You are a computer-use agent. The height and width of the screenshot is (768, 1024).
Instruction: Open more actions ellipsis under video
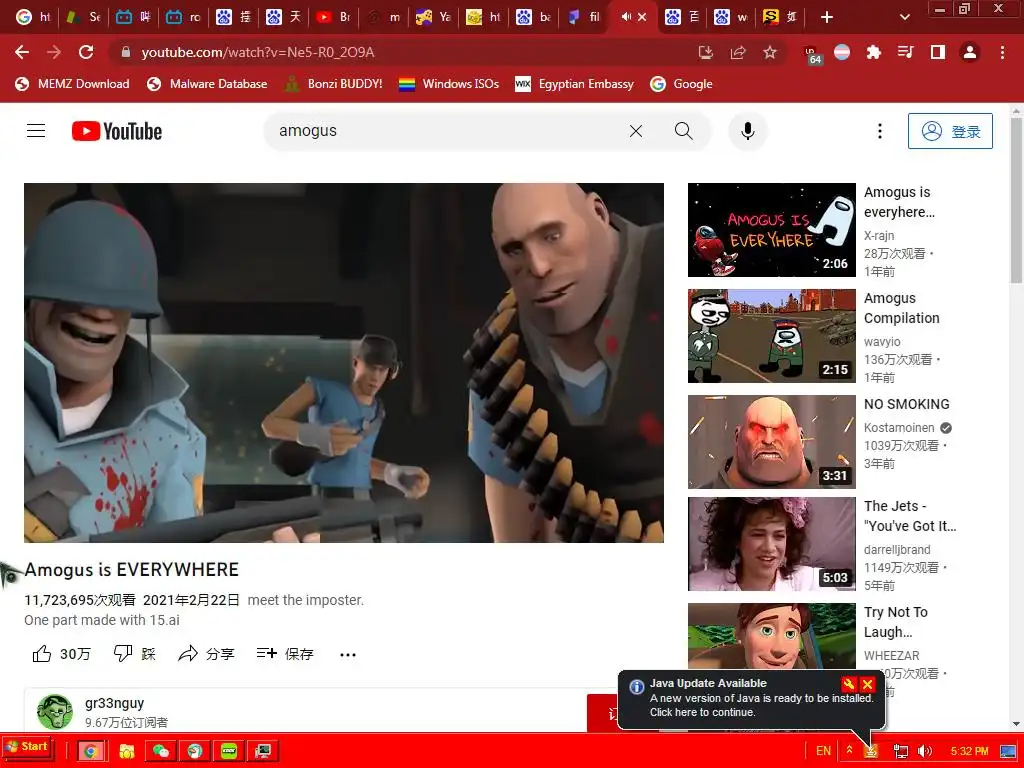348,654
